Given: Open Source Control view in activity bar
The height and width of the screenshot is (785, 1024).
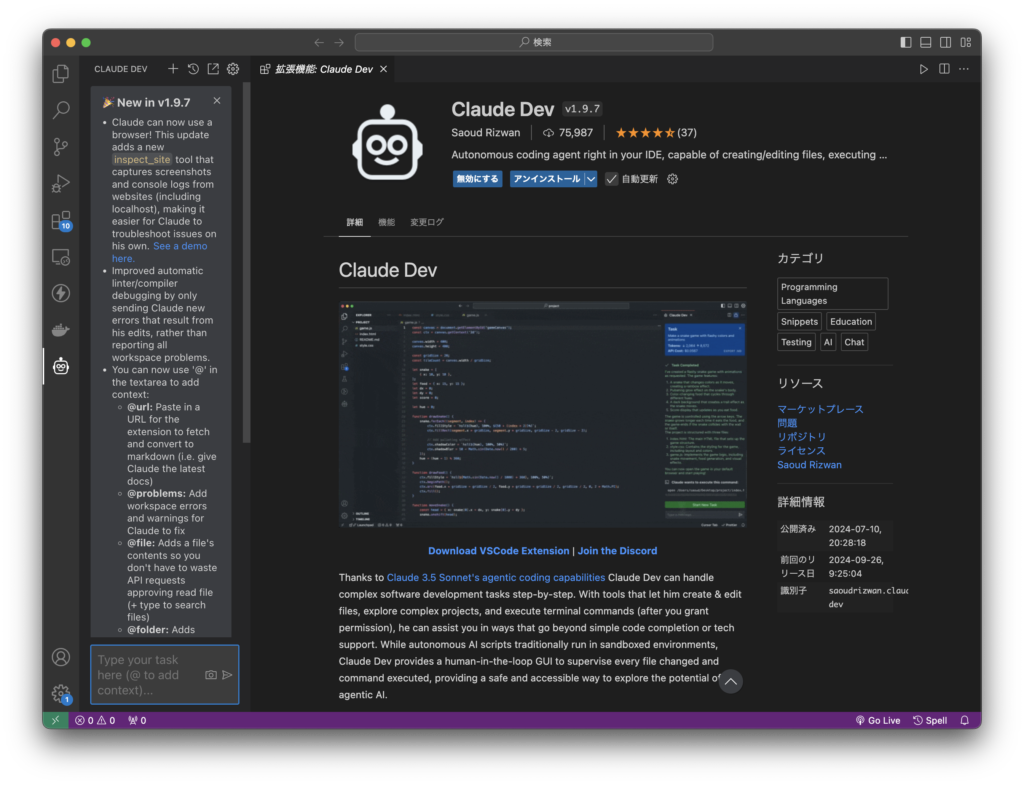Looking at the screenshot, I should (61, 146).
